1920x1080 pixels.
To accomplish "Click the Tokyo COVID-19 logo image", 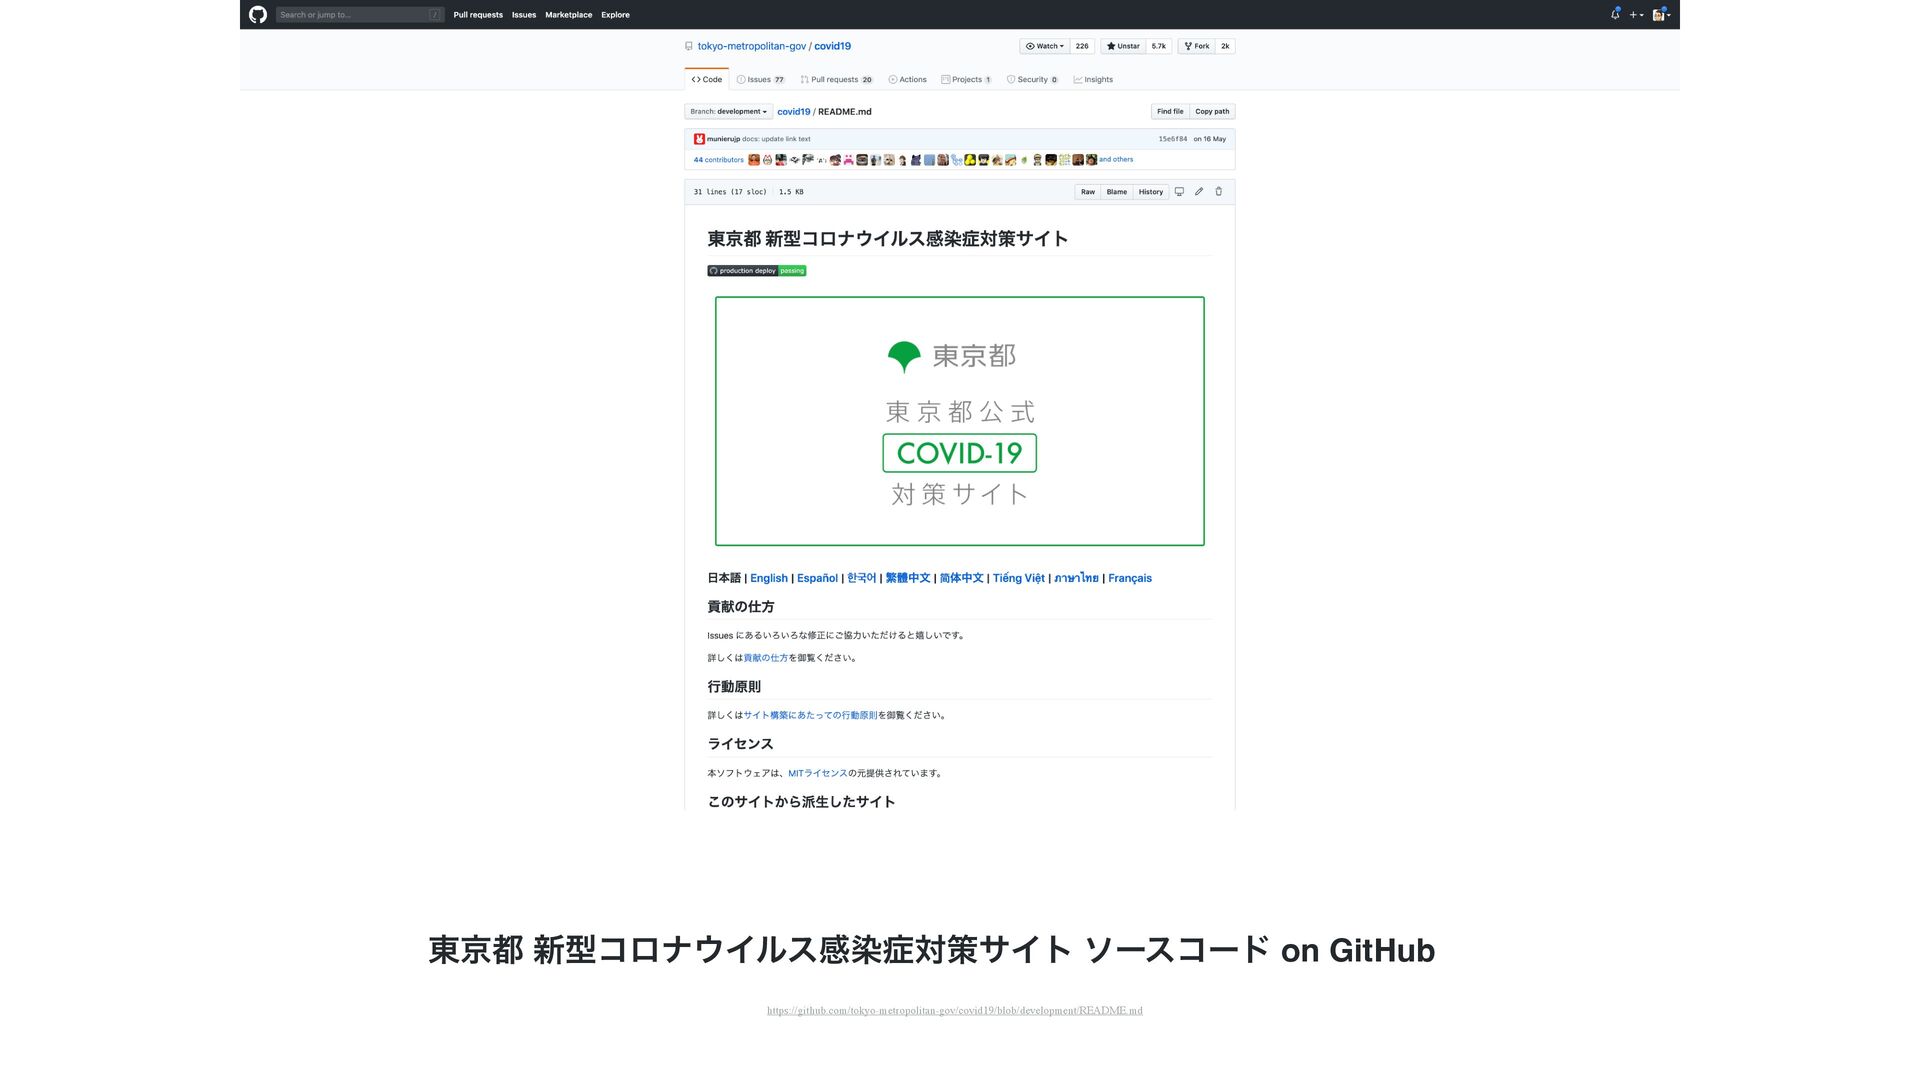I will (959, 421).
